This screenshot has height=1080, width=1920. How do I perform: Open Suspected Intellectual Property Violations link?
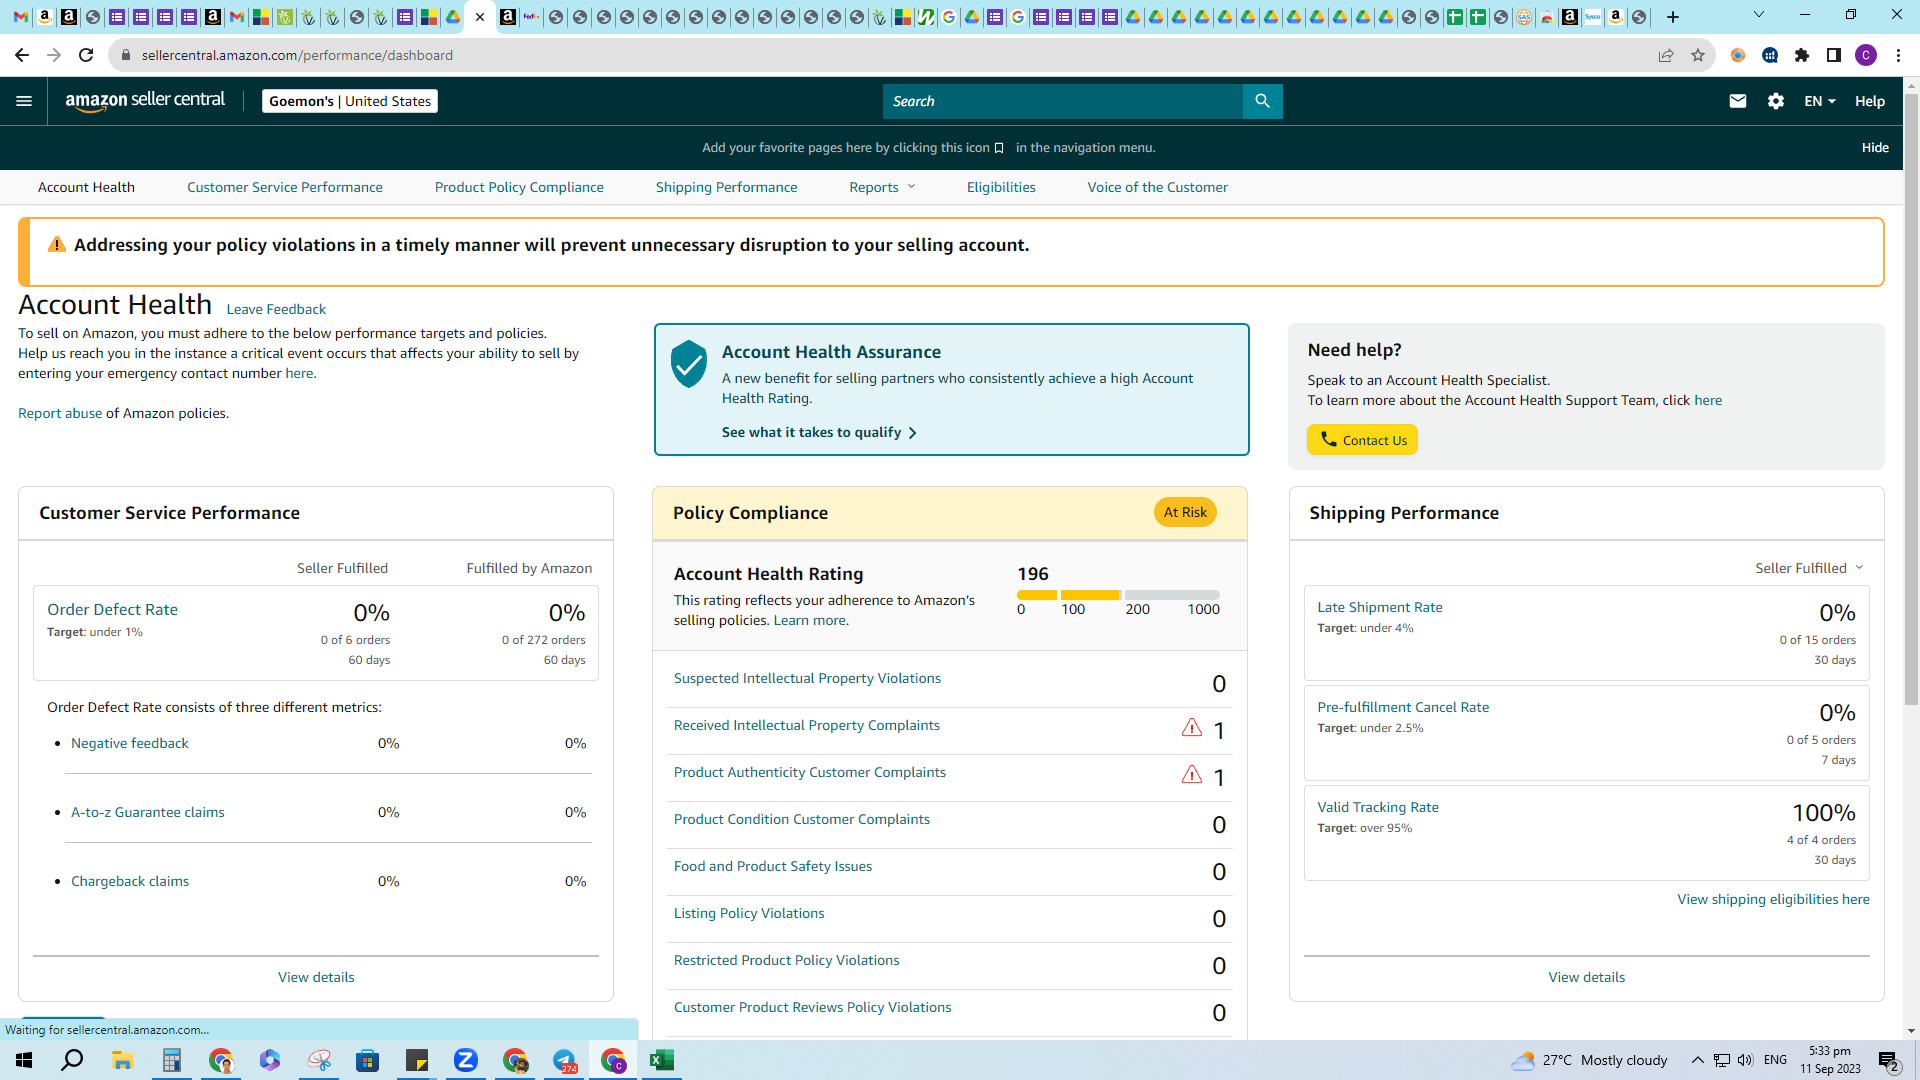807,678
